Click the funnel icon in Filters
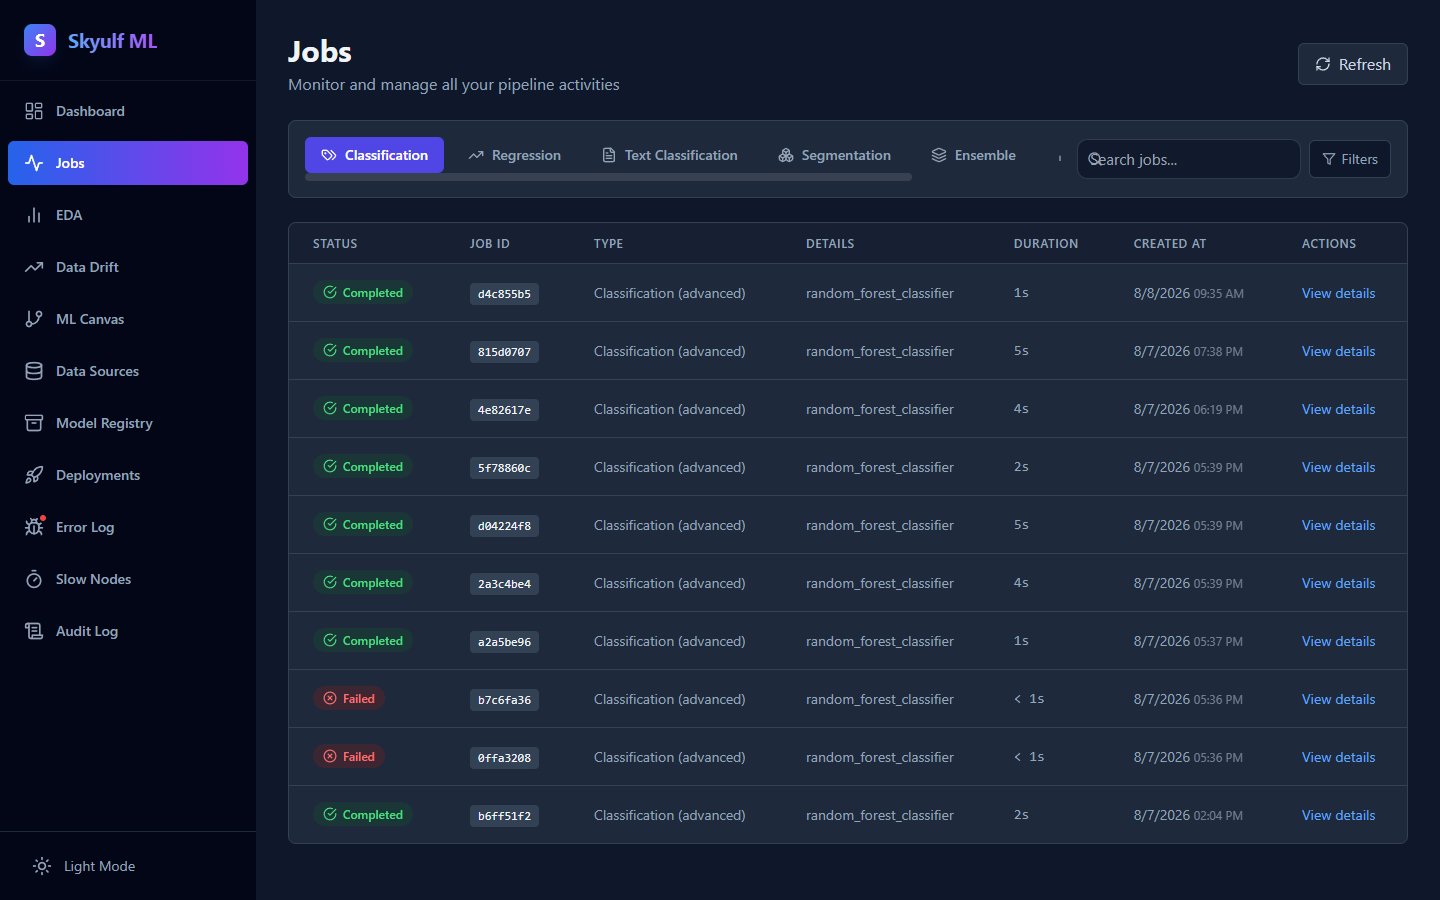 click(1329, 159)
